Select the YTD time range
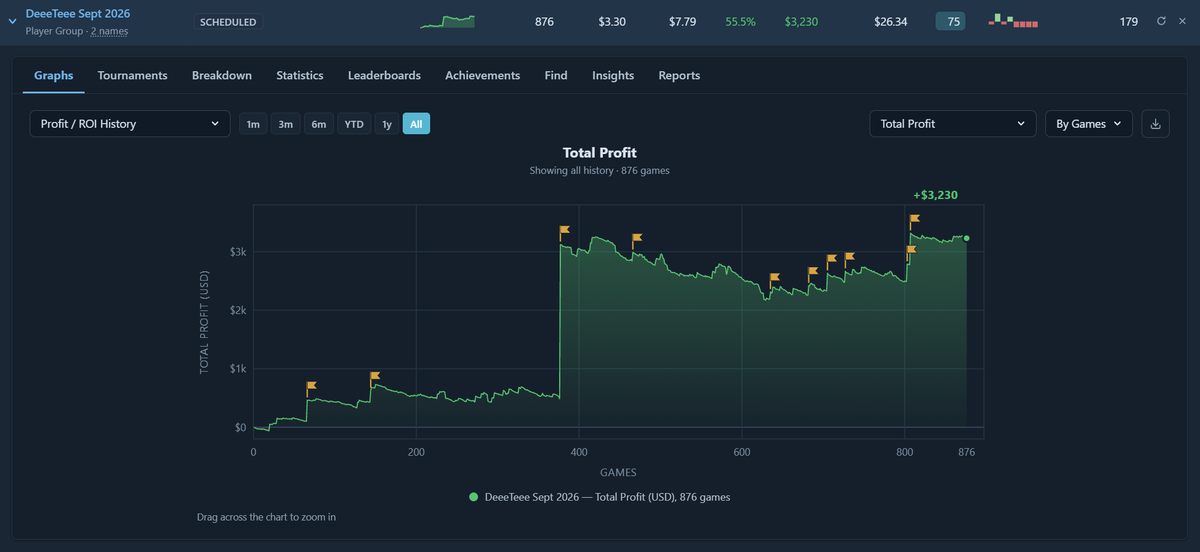Image resolution: width=1200 pixels, height=552 pixels. tap(354, 124)
